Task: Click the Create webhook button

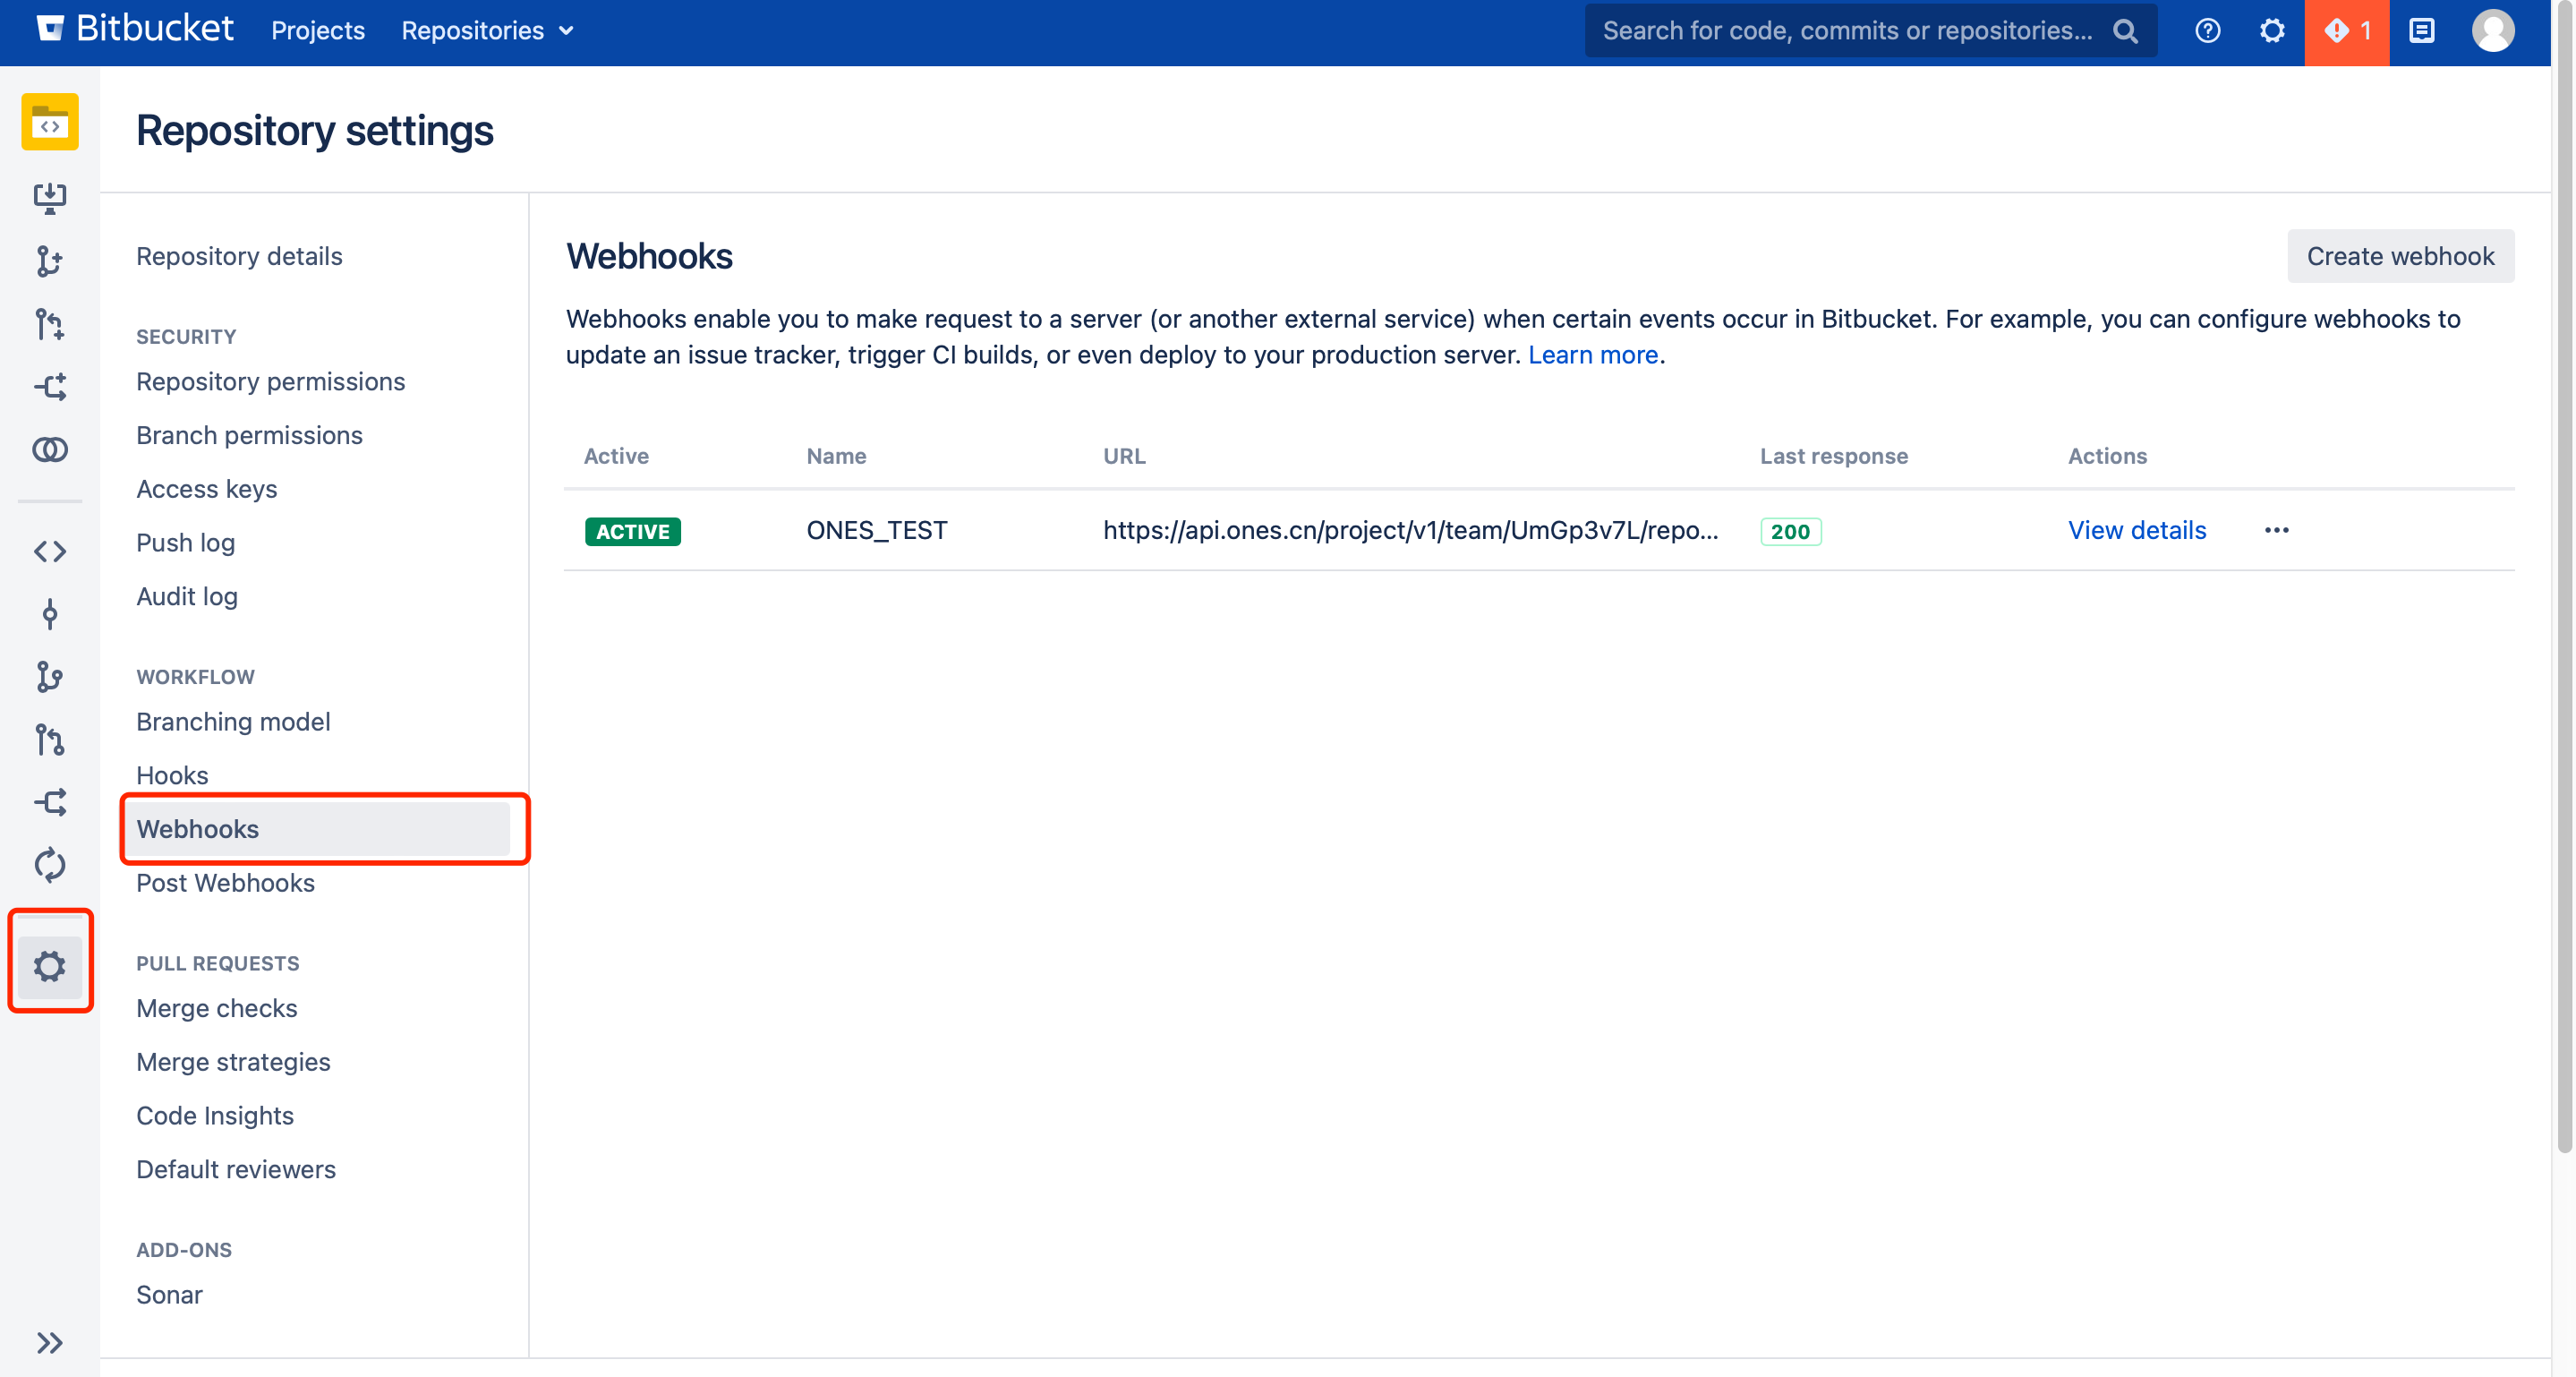Action: coord(2400,256)
